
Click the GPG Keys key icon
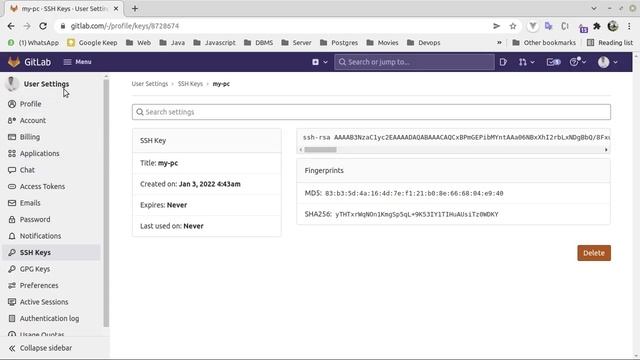(x=12, y=269)
